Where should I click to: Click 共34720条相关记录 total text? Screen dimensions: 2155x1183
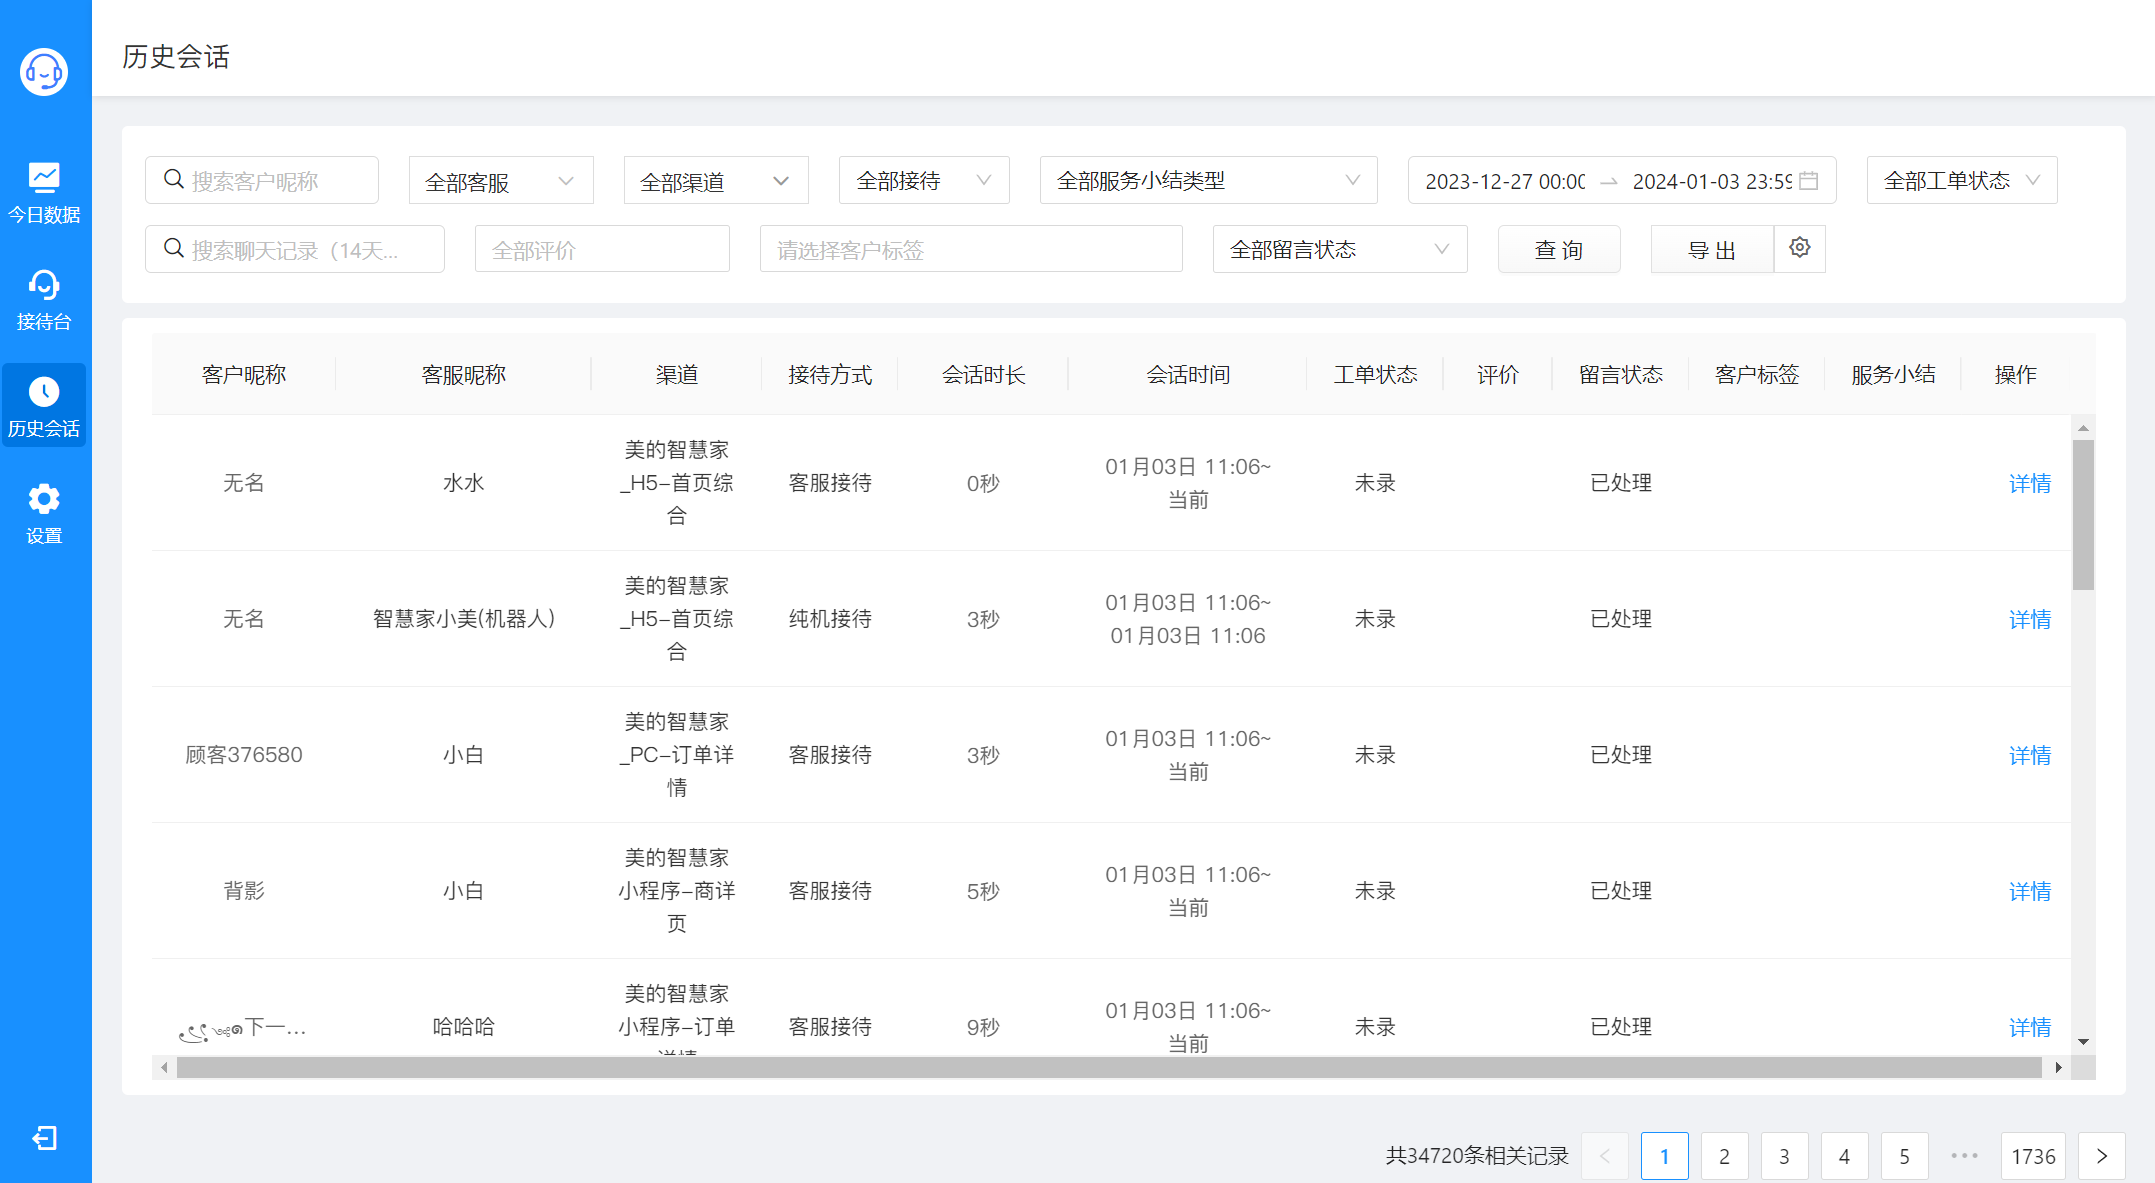[1477, 1156]
